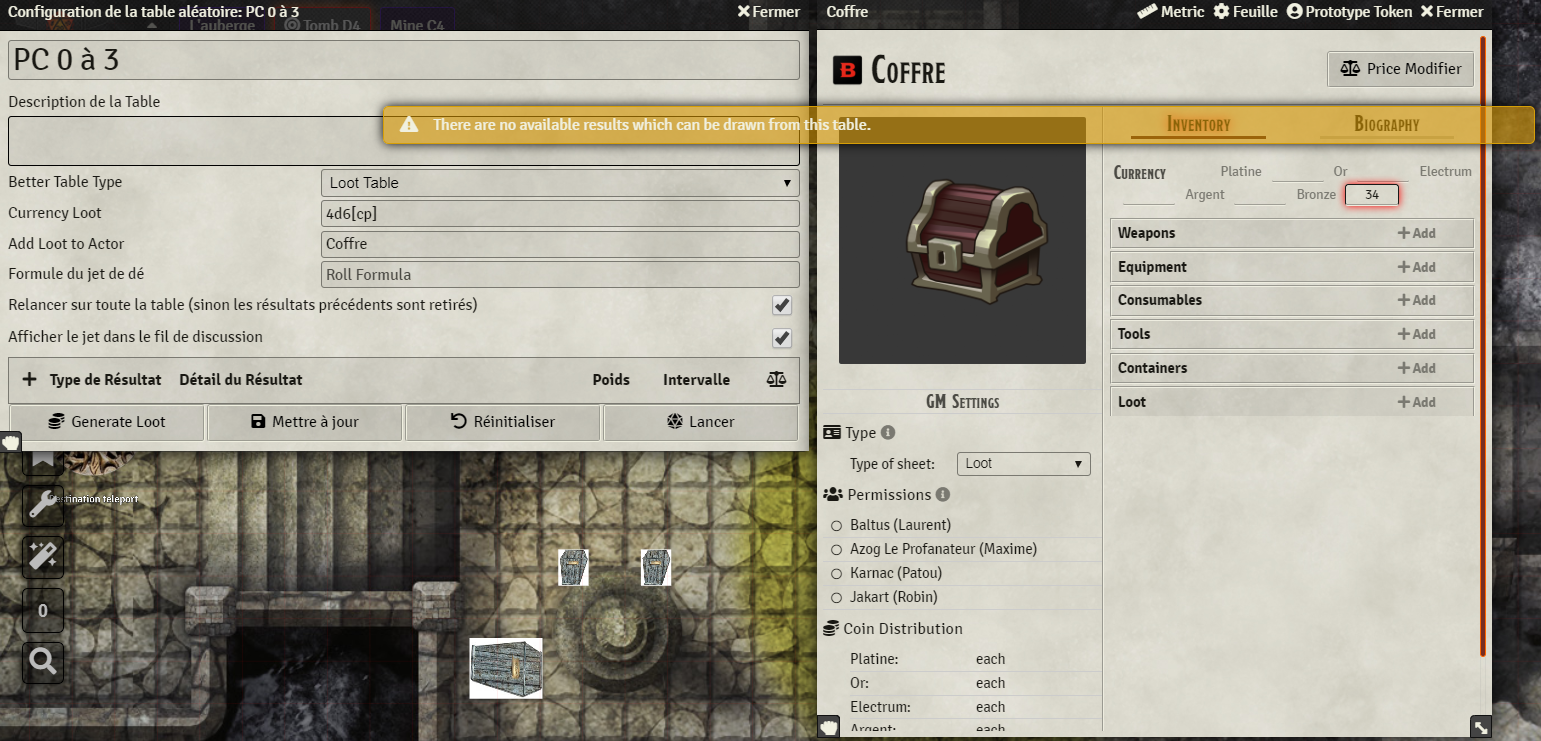Screen dimensions: 1541x741
Task: Select the wrench tile controls tool
Action: click(42, 506)
